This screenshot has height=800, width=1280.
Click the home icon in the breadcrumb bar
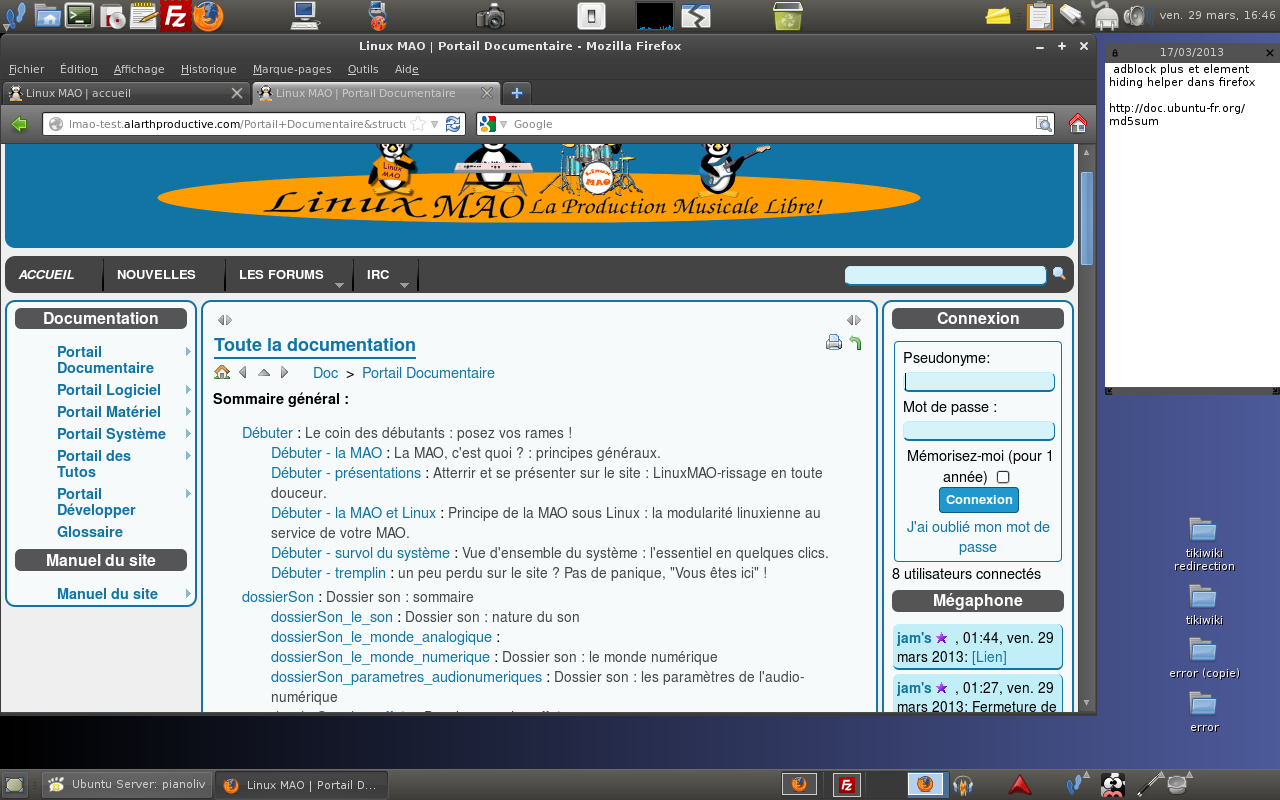222,372
